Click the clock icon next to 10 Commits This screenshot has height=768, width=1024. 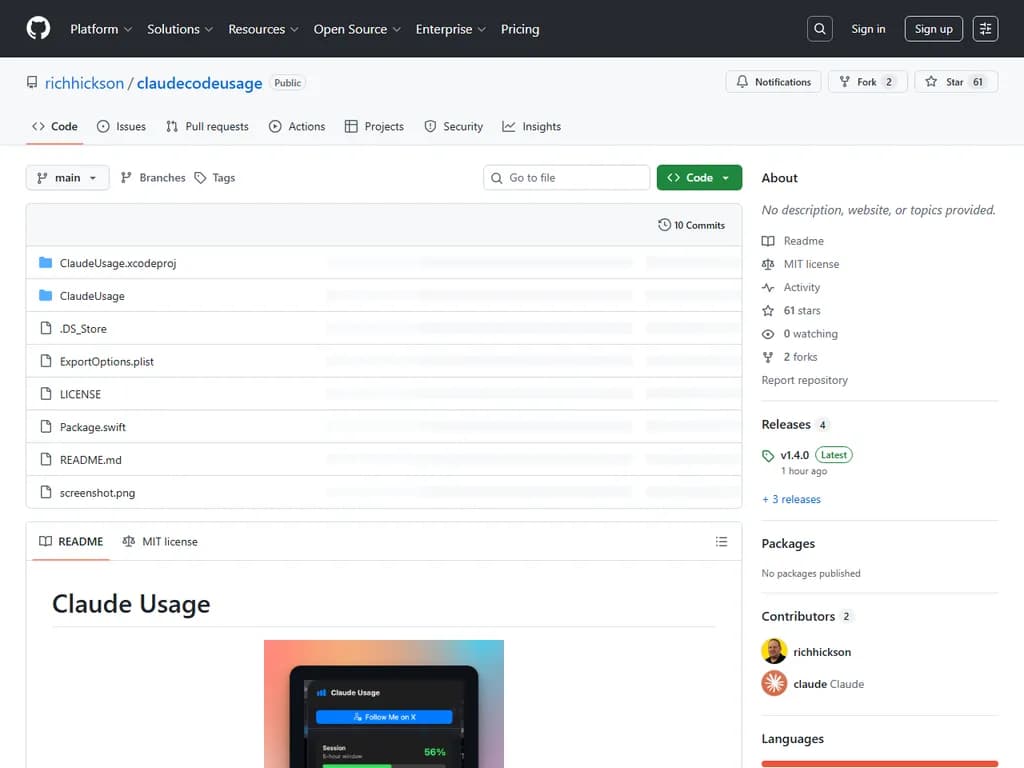click(x=663, y=225)
